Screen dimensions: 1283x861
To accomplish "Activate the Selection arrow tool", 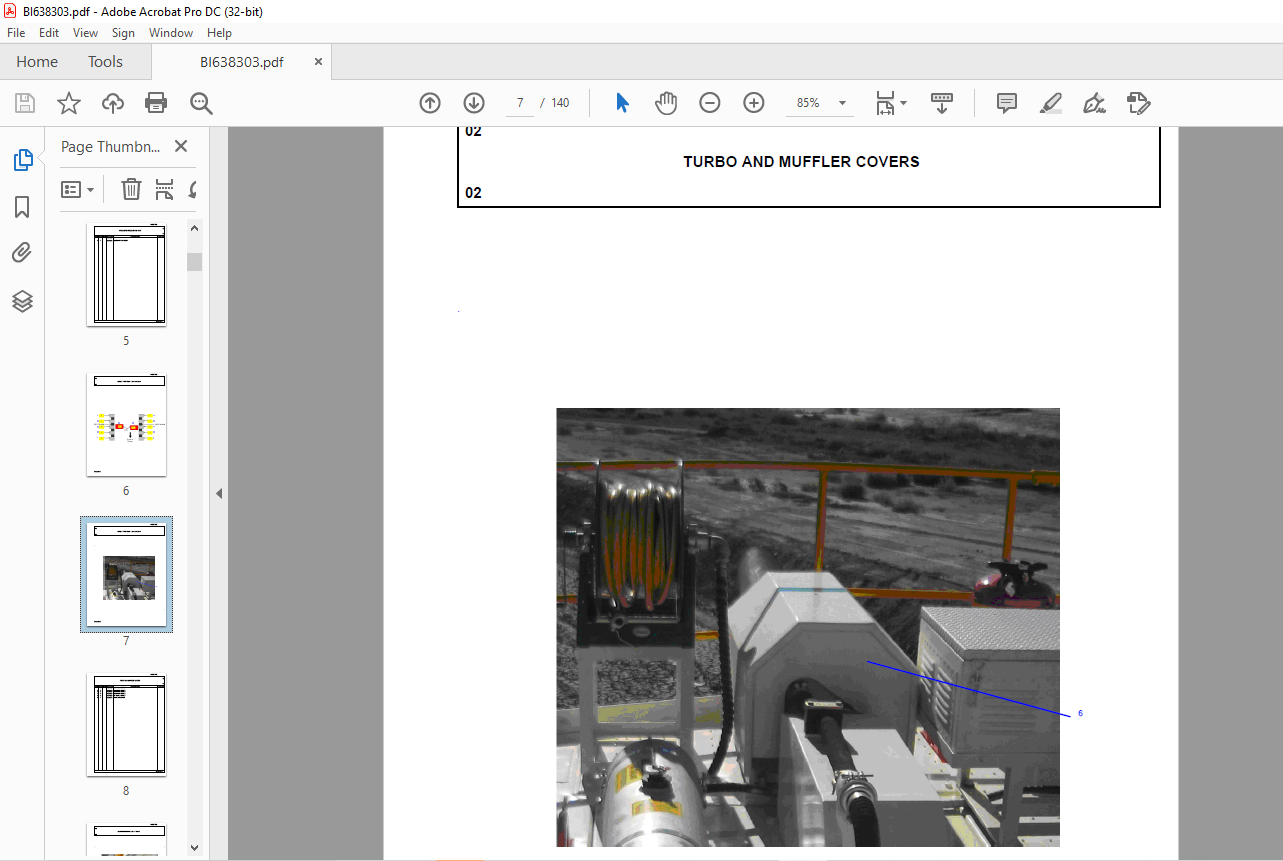I will [x=622, y=103].
